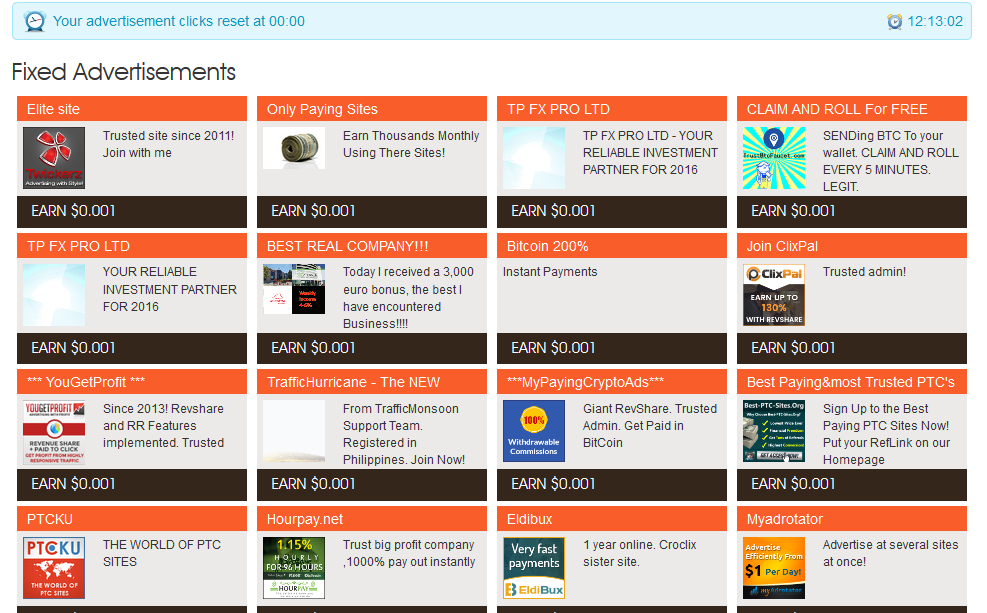Click 'Your advertisement clicks reset at 00:00' notice
The image size is (987, 613).
(x=179, y=21)
